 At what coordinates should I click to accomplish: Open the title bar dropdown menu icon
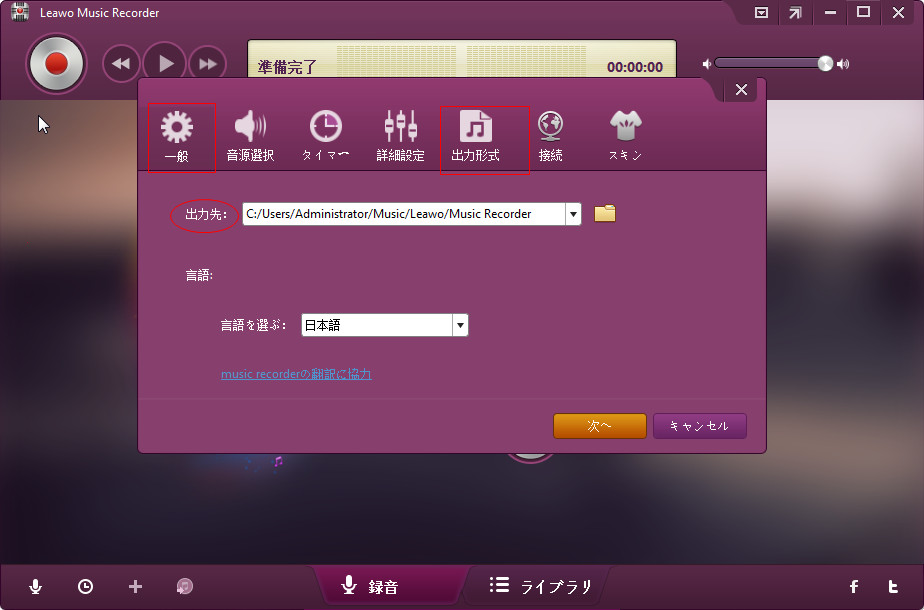point(761,12)
